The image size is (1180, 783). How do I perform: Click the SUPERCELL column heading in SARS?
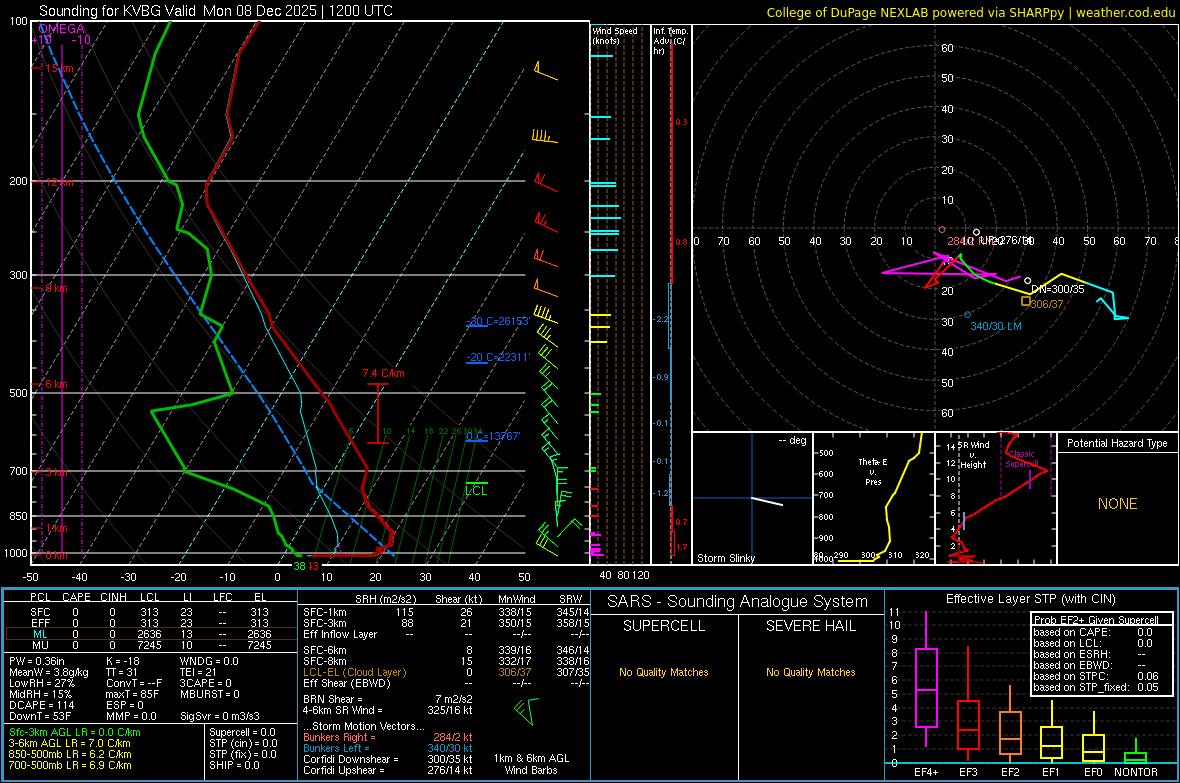(664, 626)
